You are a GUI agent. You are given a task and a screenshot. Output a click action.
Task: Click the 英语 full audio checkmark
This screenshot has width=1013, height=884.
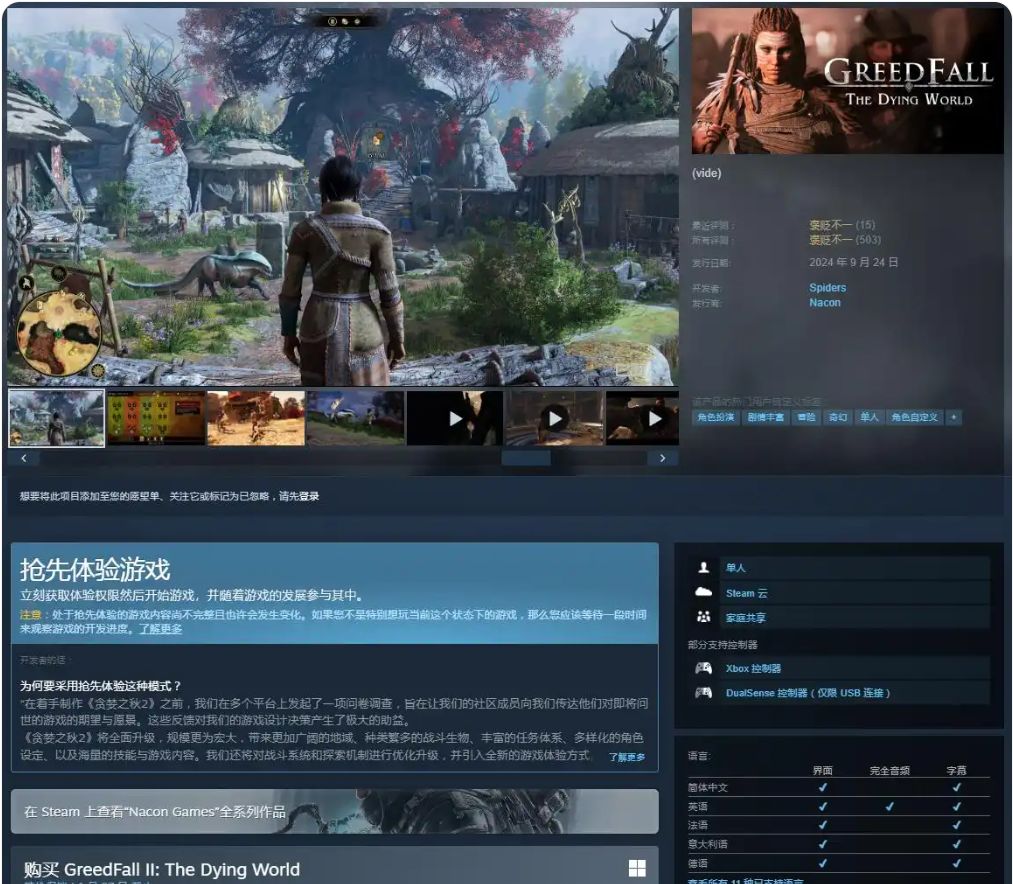pyautogui.click(x=890, y=806)
